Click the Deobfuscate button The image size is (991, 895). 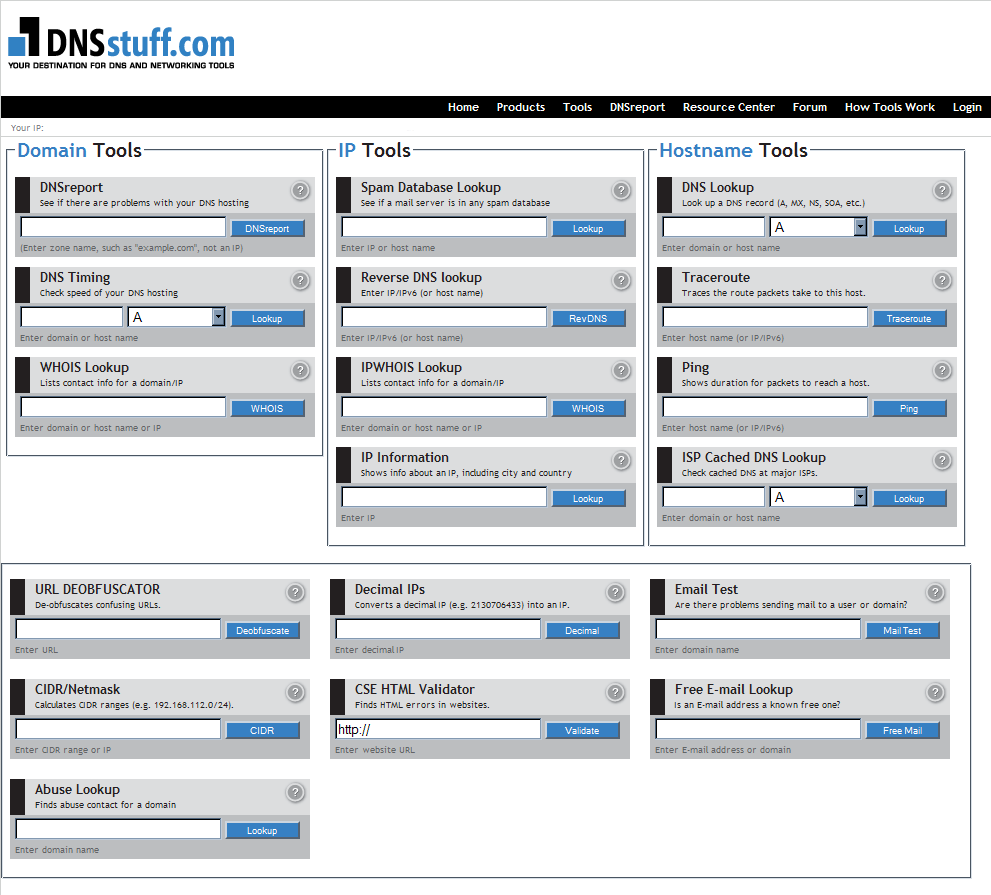262,630
